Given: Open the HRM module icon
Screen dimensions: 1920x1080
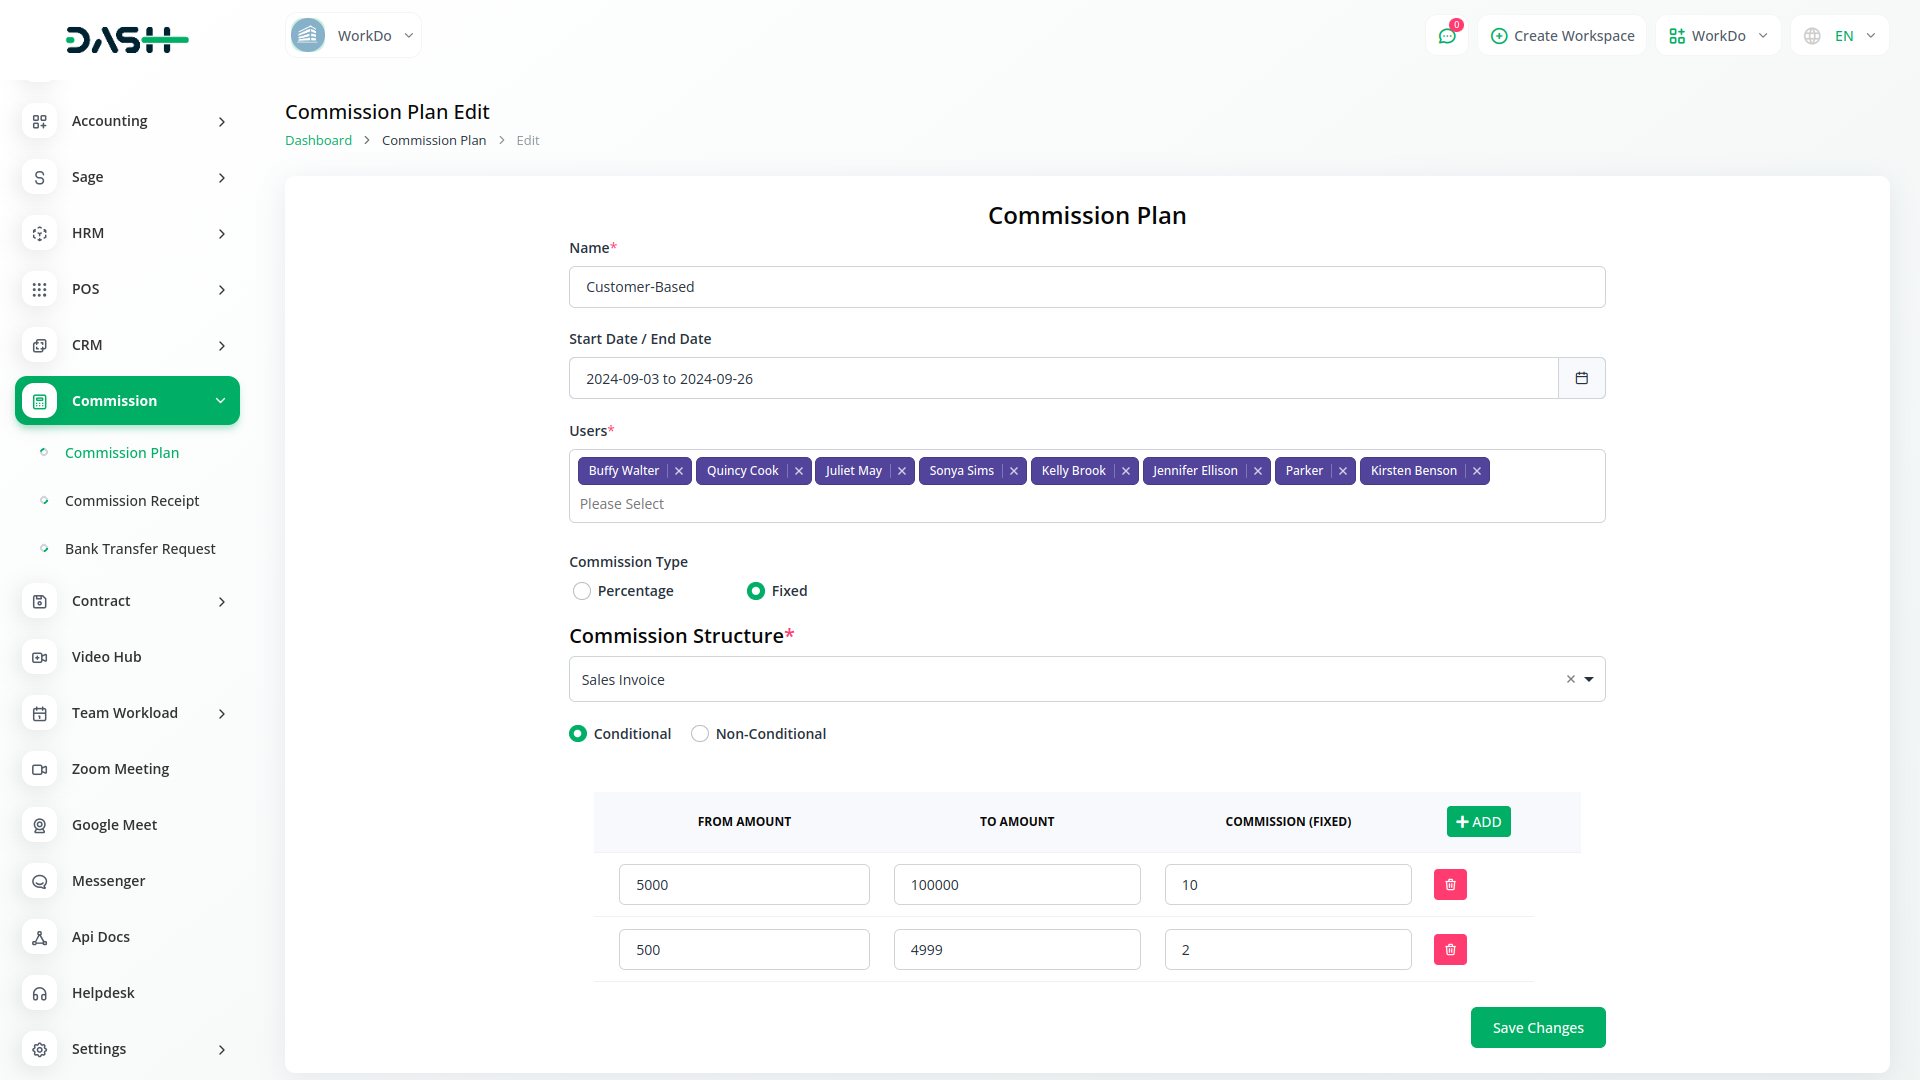Looking at the screenshot, I should tap(39, 233).
